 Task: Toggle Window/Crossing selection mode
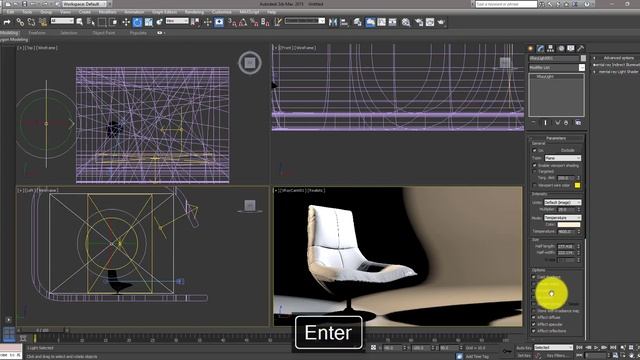[x=113, y=22]
